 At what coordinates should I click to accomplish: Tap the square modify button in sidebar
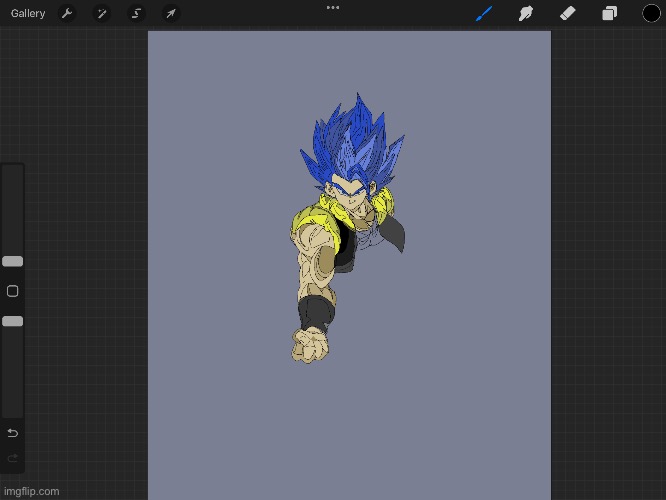coord(13,291)
